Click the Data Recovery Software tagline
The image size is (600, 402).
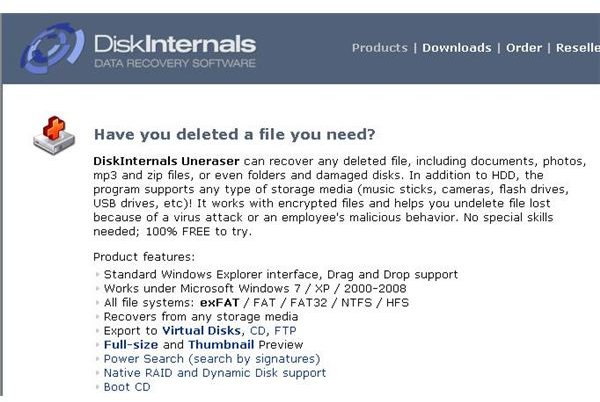coord(175,63)
